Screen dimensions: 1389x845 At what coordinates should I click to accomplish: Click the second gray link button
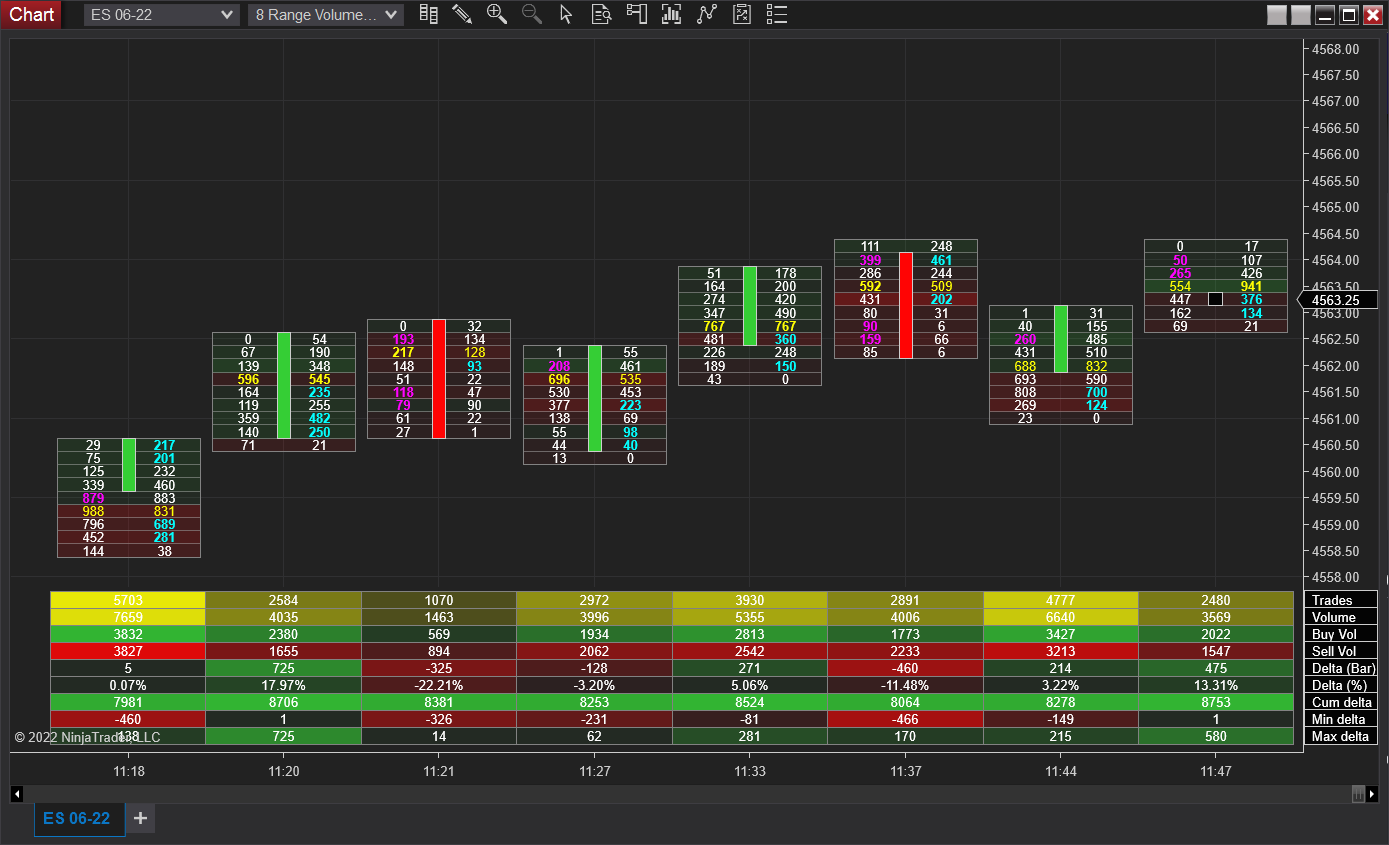pos(1300,15)
